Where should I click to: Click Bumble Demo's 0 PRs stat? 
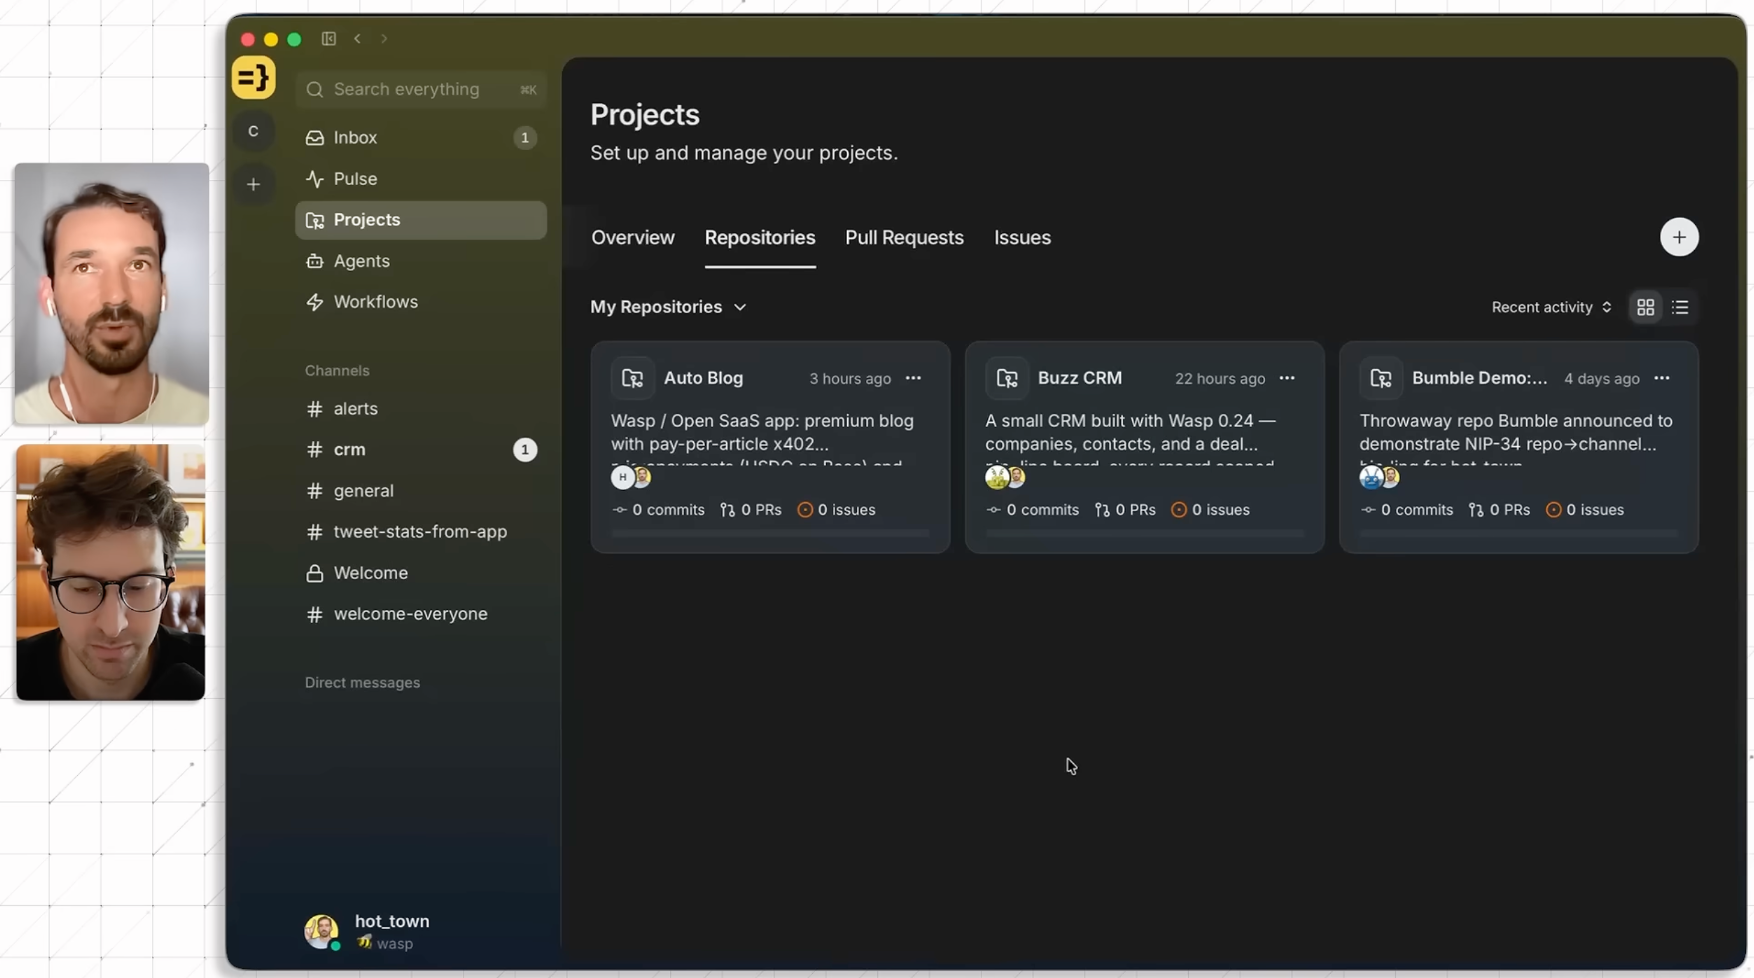[x=1499, y=510]
